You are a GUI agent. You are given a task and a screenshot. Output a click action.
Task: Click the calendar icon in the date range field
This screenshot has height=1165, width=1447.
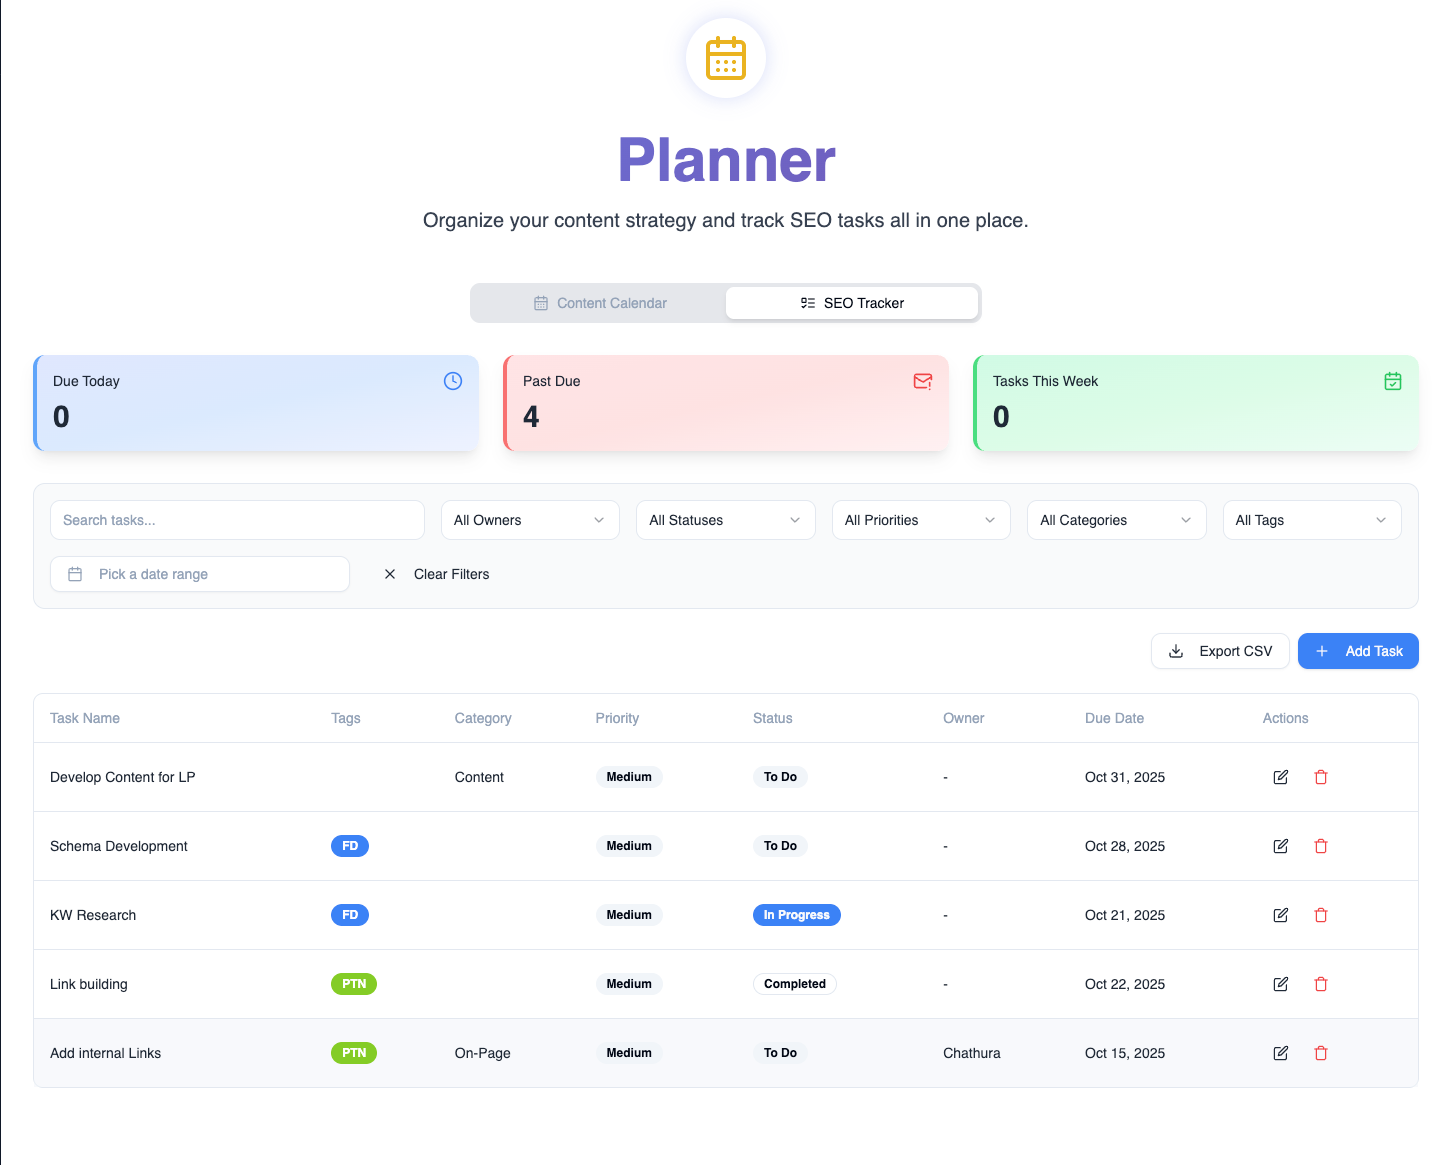pos(75,574)
